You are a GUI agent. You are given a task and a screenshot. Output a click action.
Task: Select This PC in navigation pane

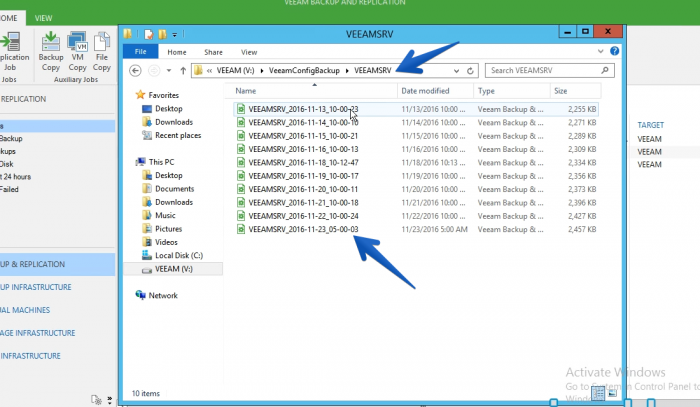click(x=161, y=162)
